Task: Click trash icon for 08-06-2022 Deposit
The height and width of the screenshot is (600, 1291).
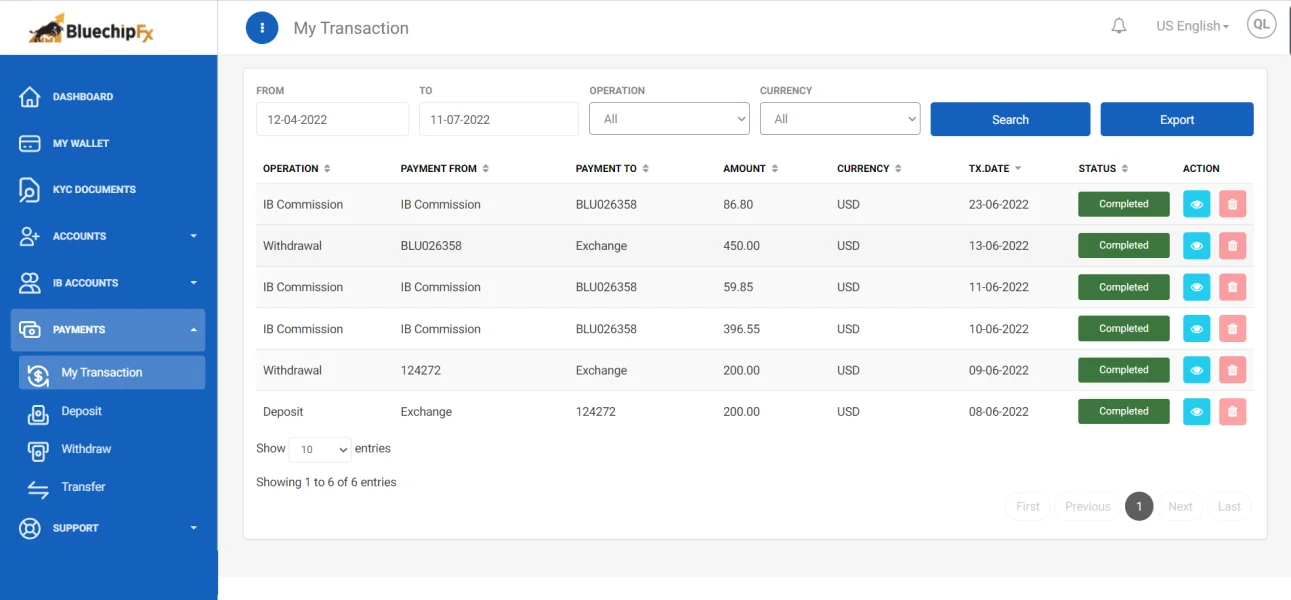Action: point(1232,412)
